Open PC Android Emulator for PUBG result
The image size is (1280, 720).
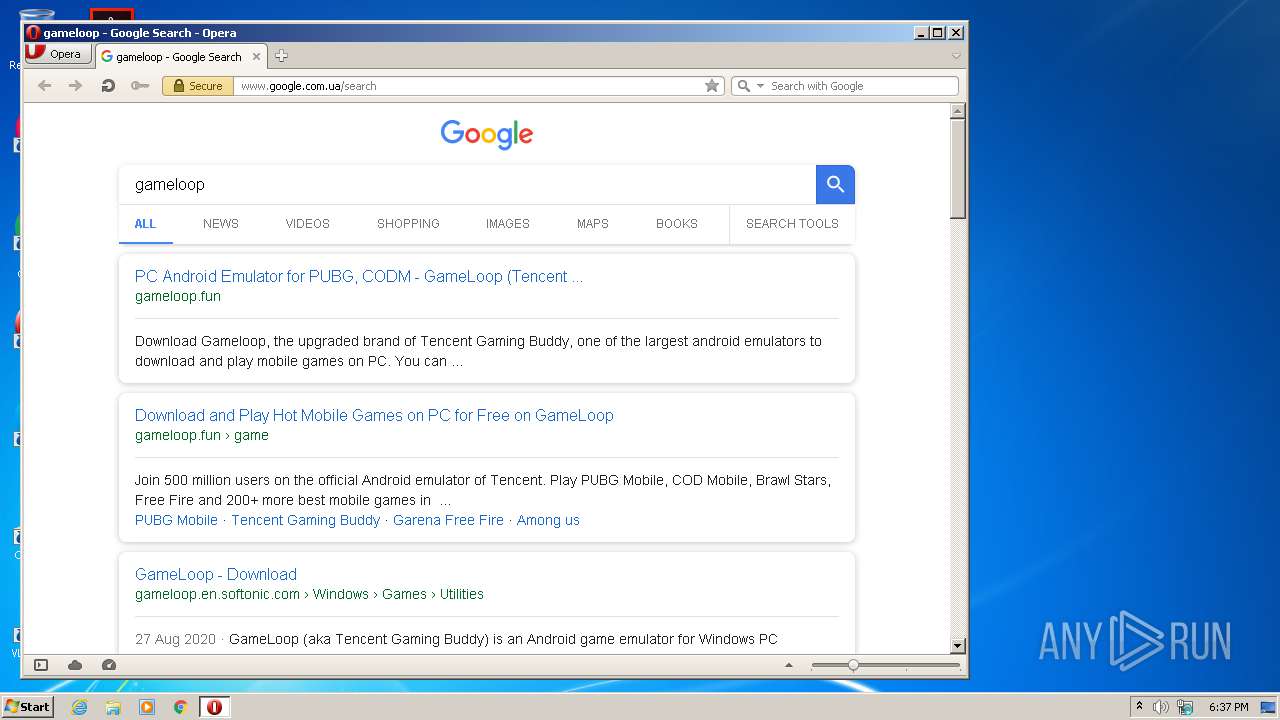[x=359, y=277]
